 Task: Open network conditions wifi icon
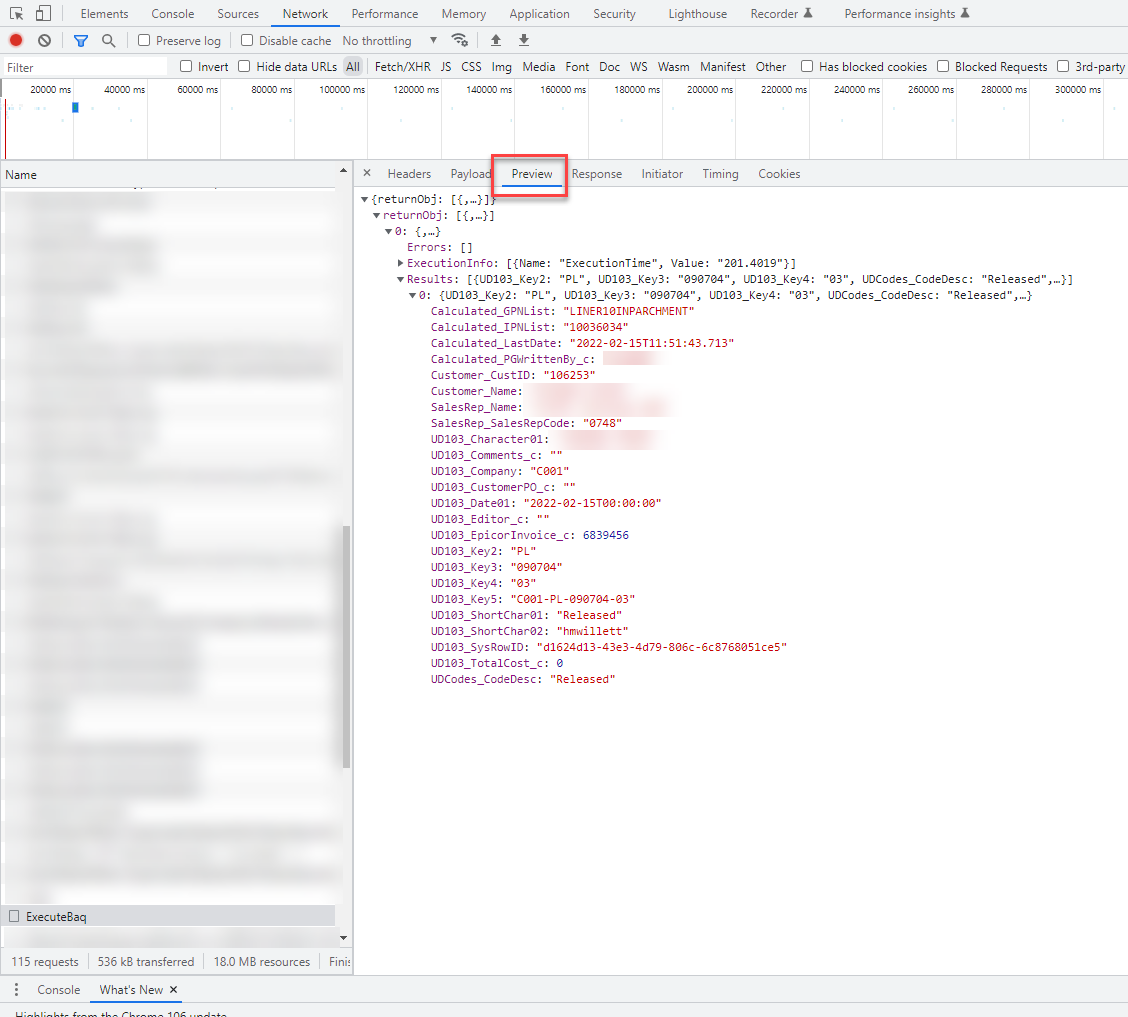pyautogui.click(x=460, y=40)
